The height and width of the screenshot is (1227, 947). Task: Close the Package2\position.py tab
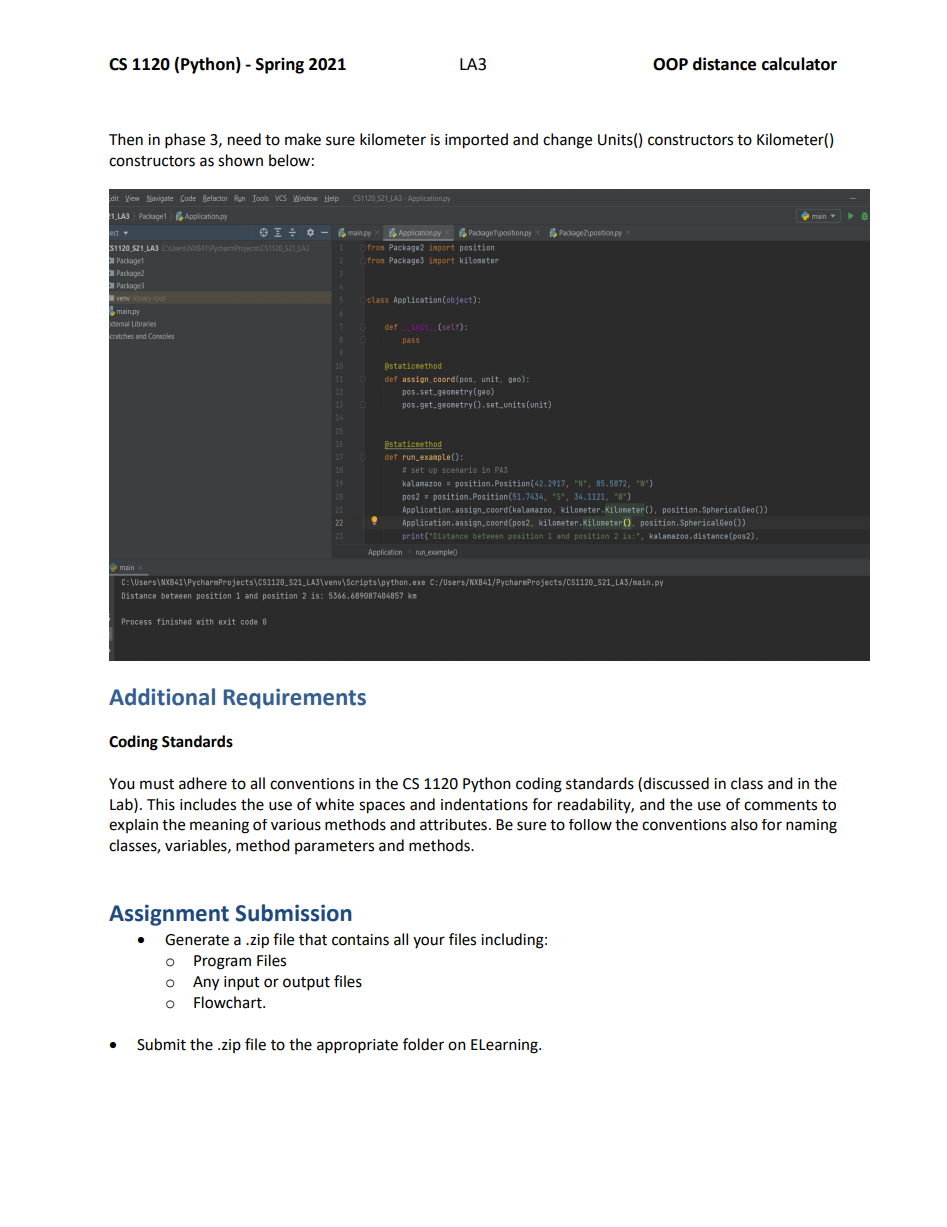click(627, 231)
